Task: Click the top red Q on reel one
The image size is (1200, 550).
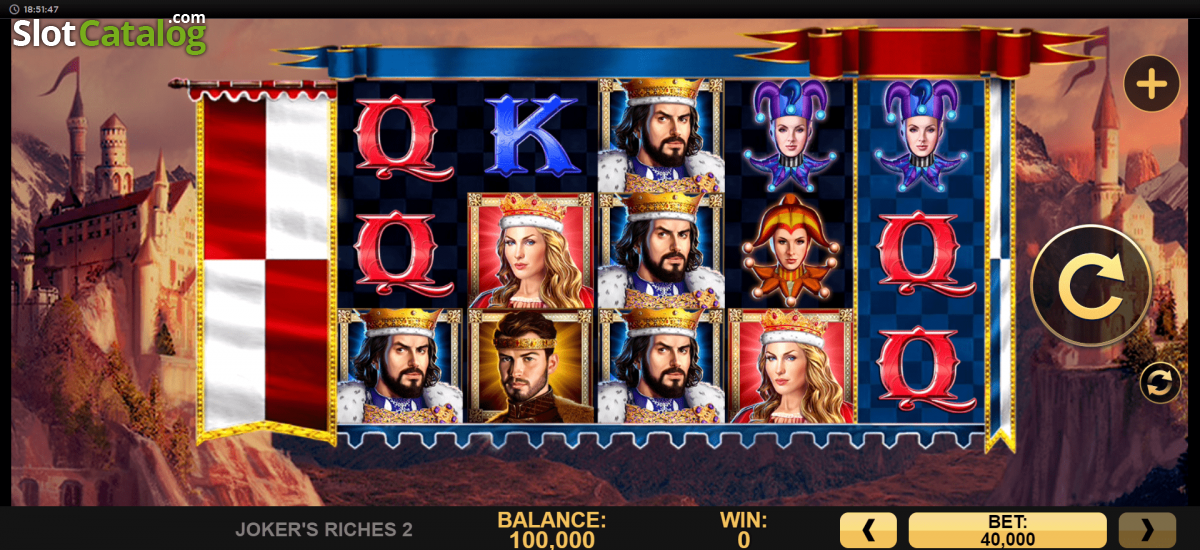Action: (x=399, y=135)
